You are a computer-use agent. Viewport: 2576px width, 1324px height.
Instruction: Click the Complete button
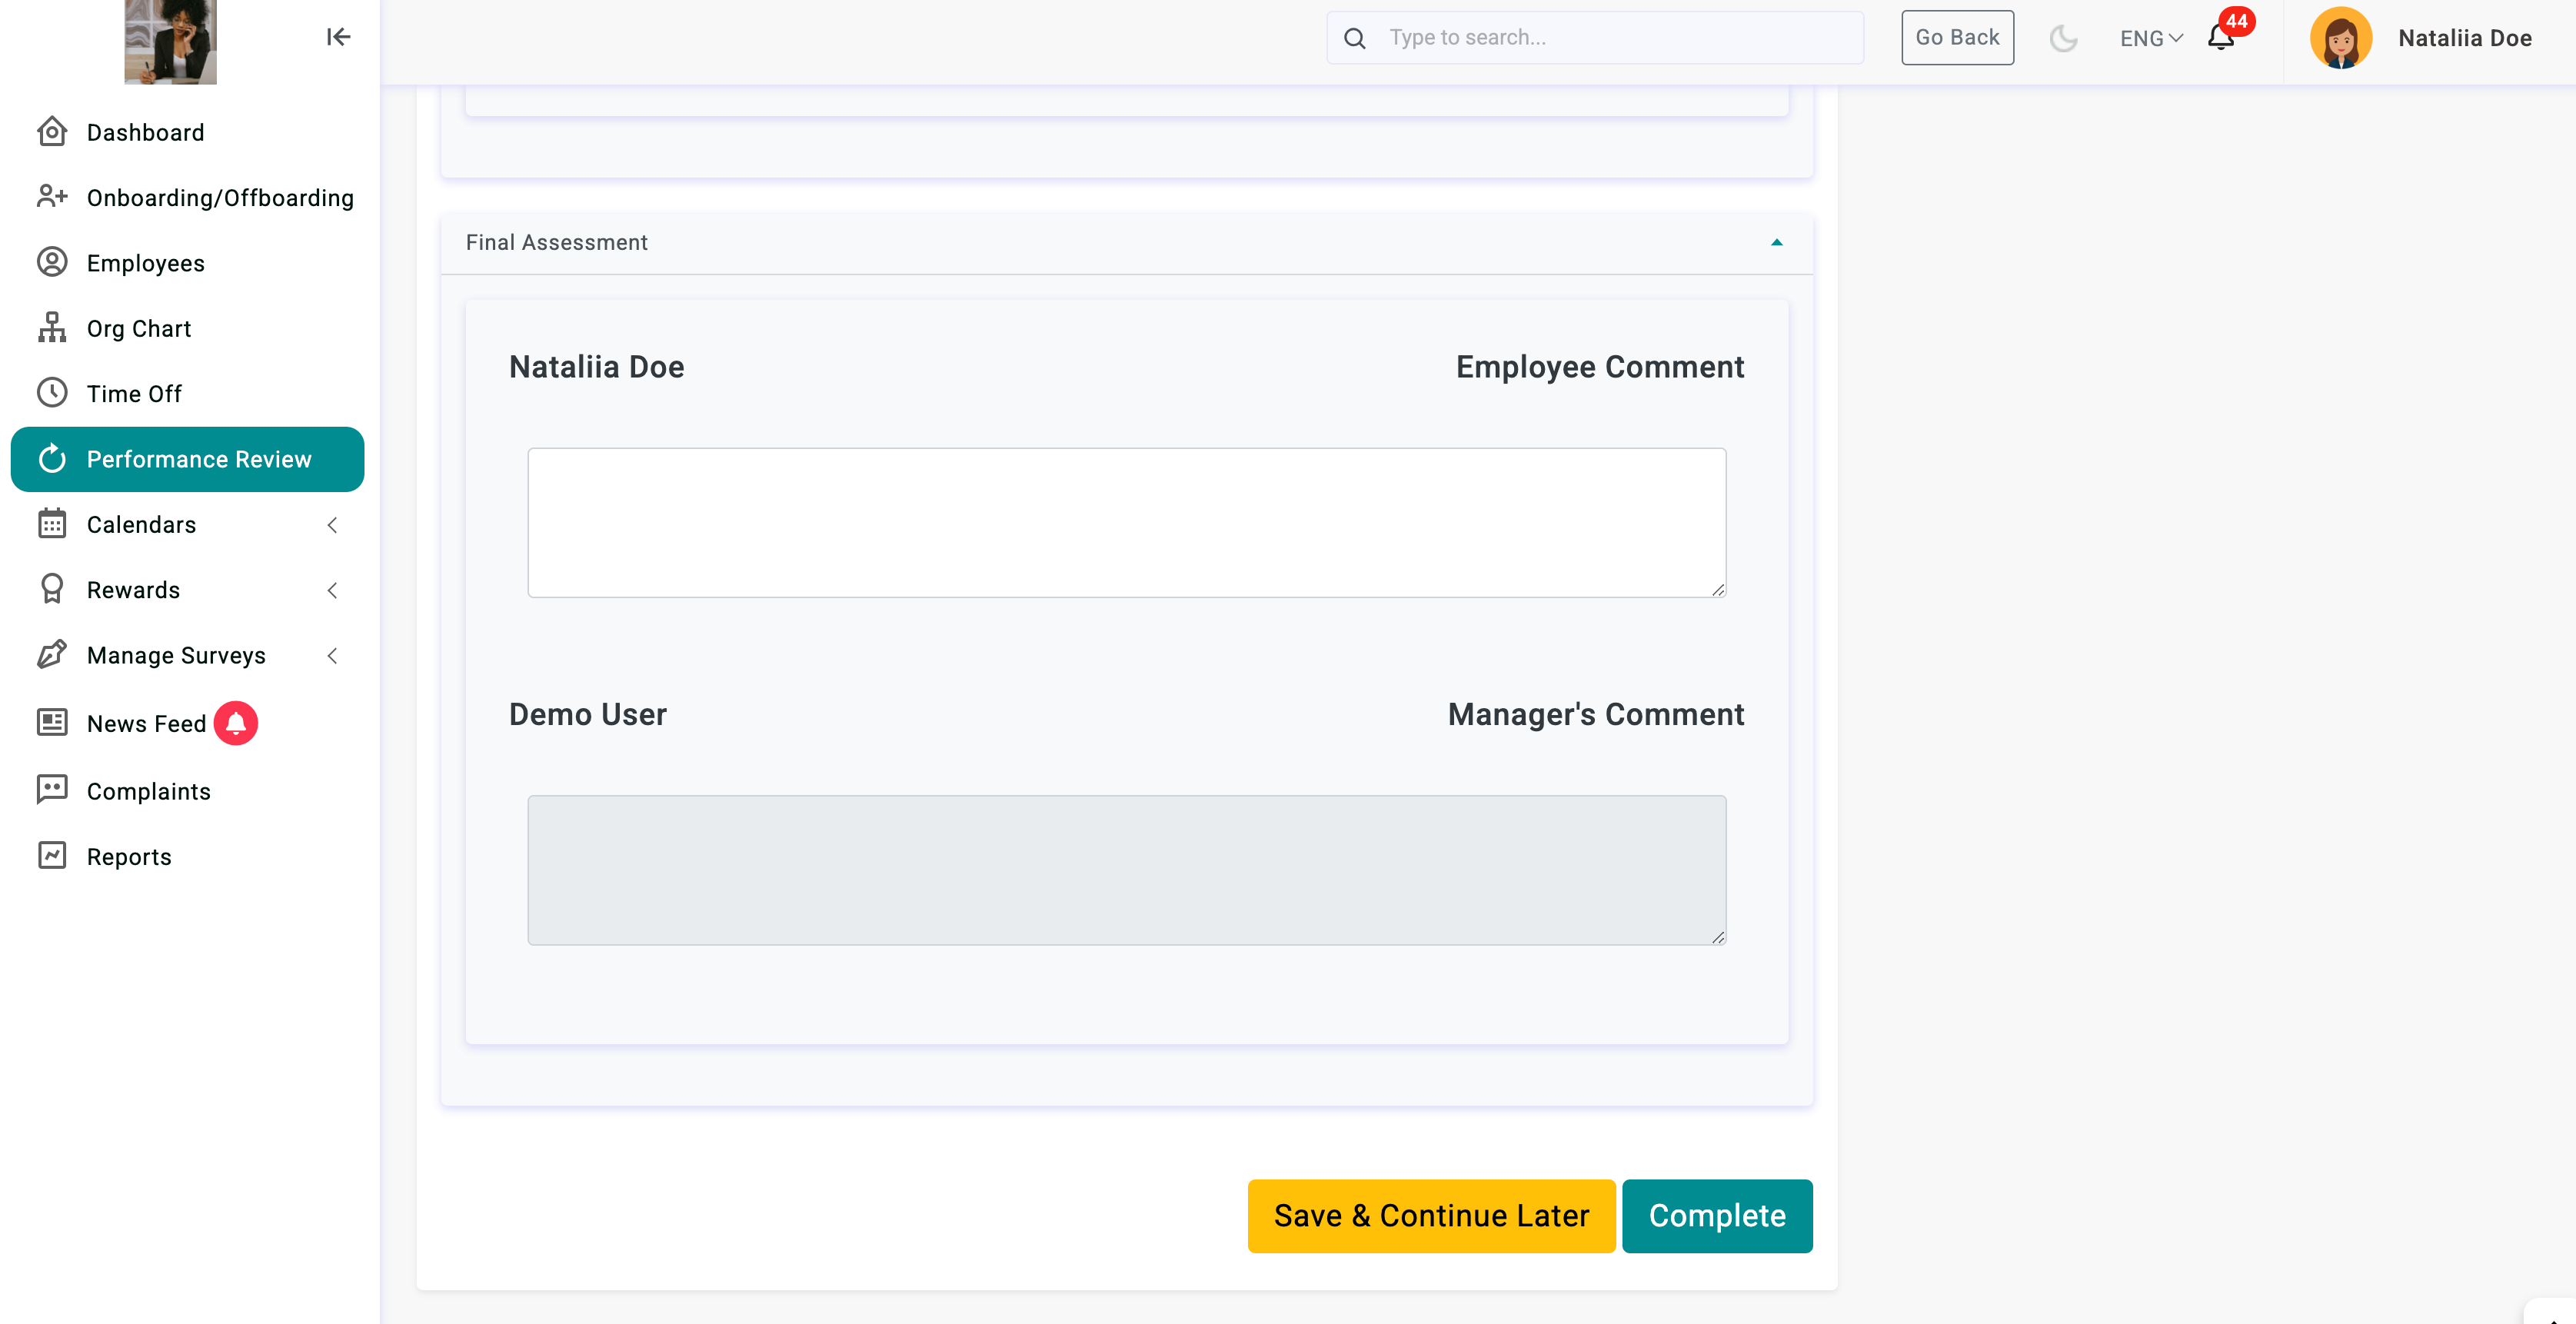[1717, 1215]
